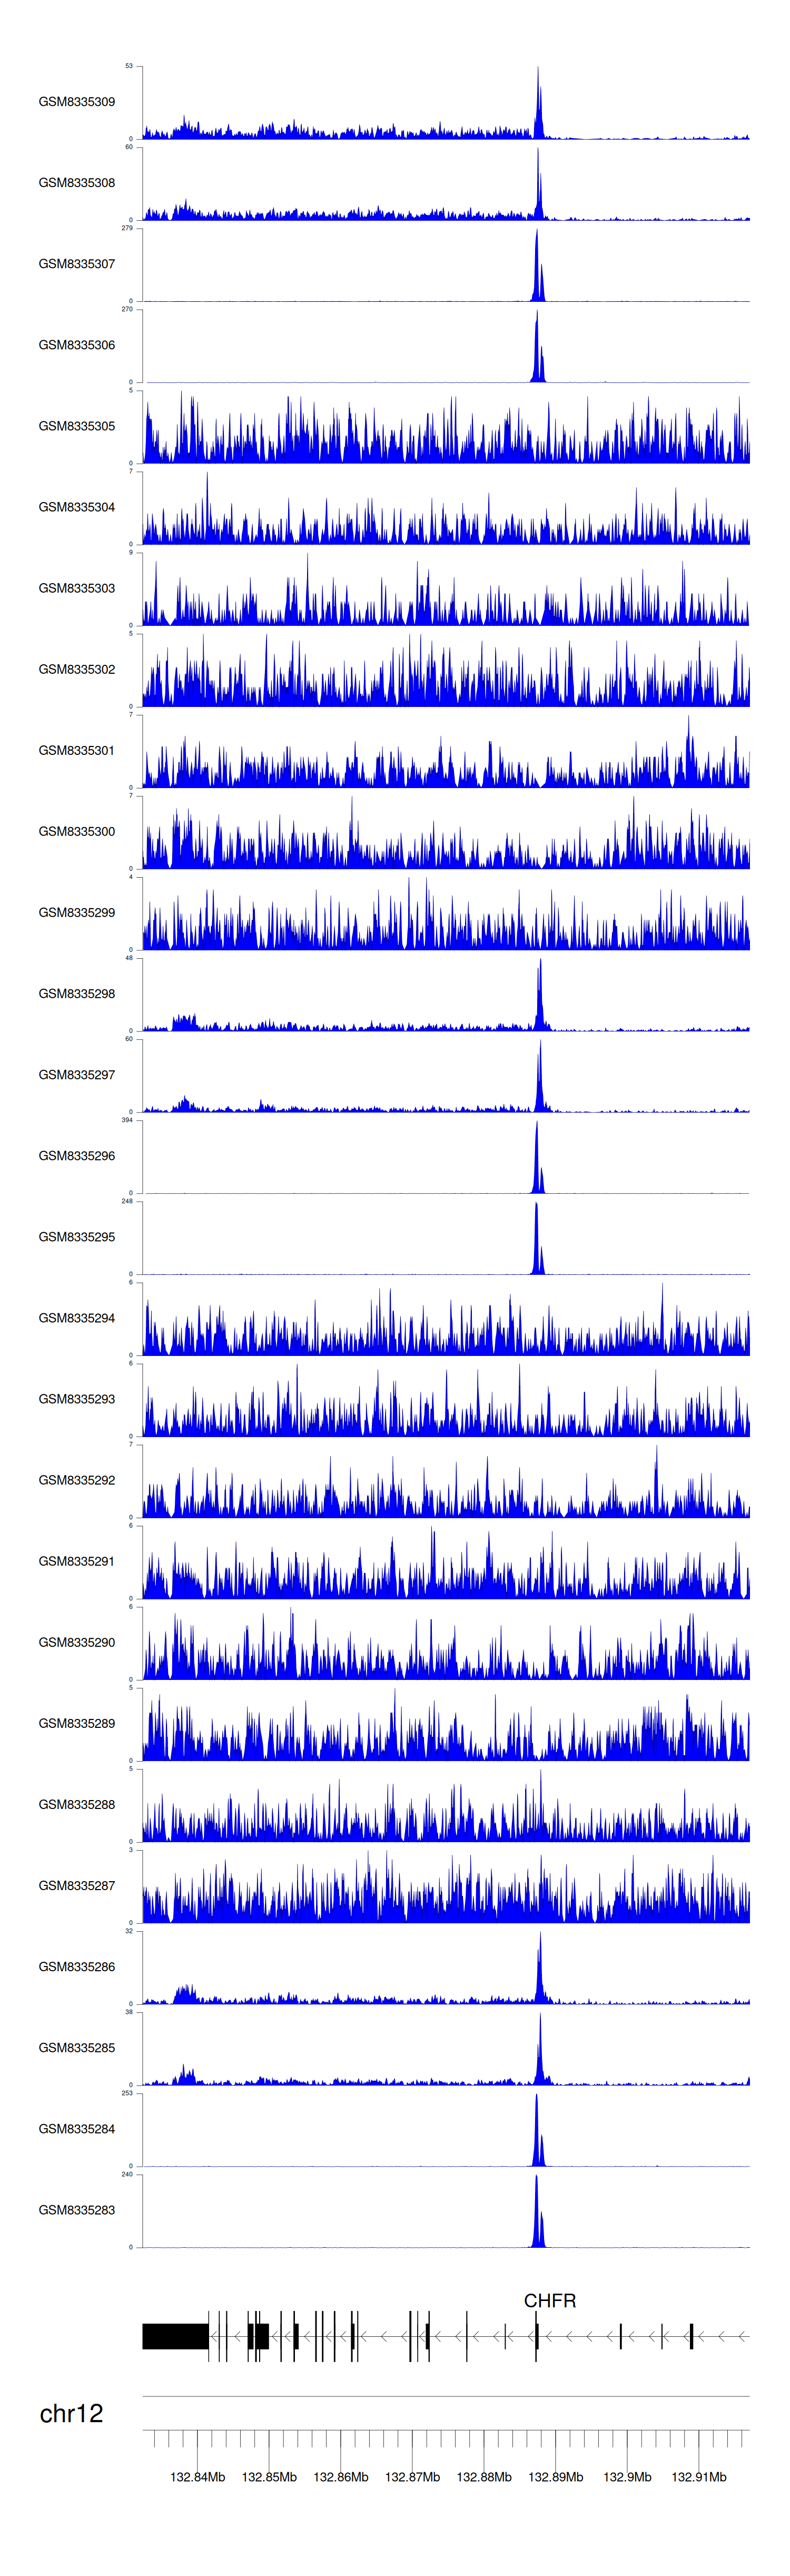Select the 132.91Mb position label
The height and width of the screenshot is (2576, 790).
coord(698,2477)
